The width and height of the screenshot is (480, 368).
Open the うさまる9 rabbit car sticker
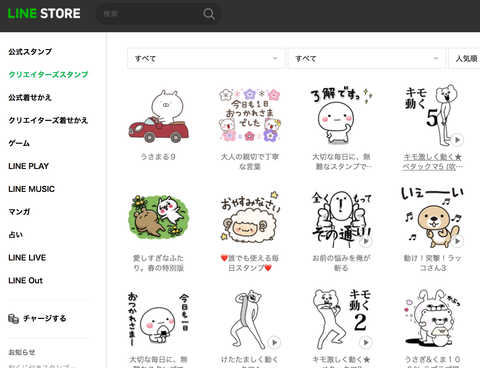point(158,116)
